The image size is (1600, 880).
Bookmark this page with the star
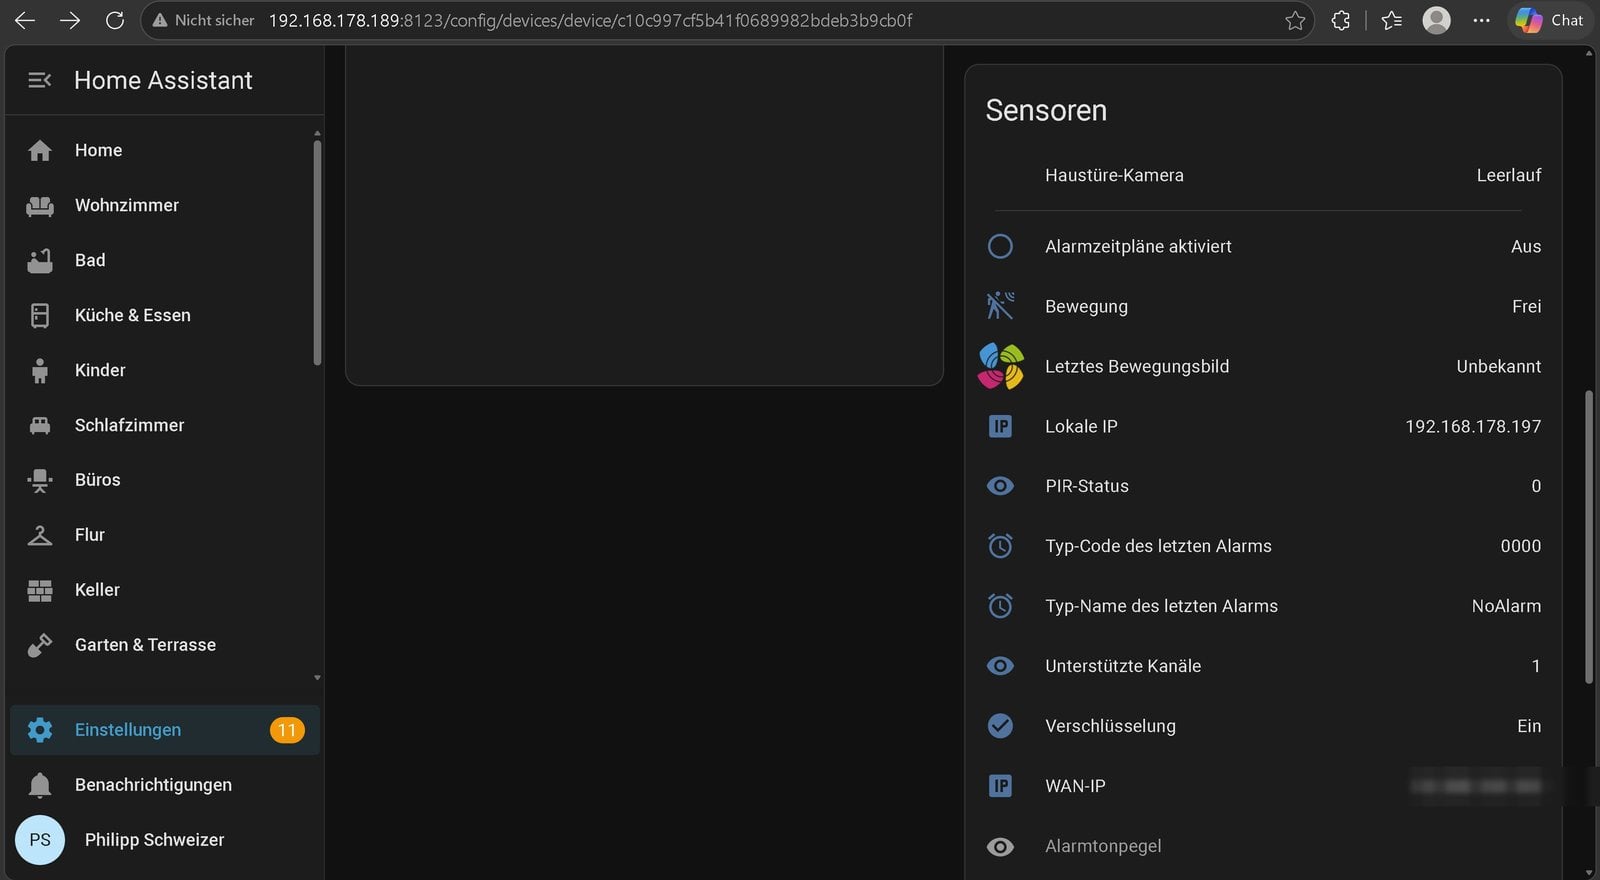[x=1295, y=20]
